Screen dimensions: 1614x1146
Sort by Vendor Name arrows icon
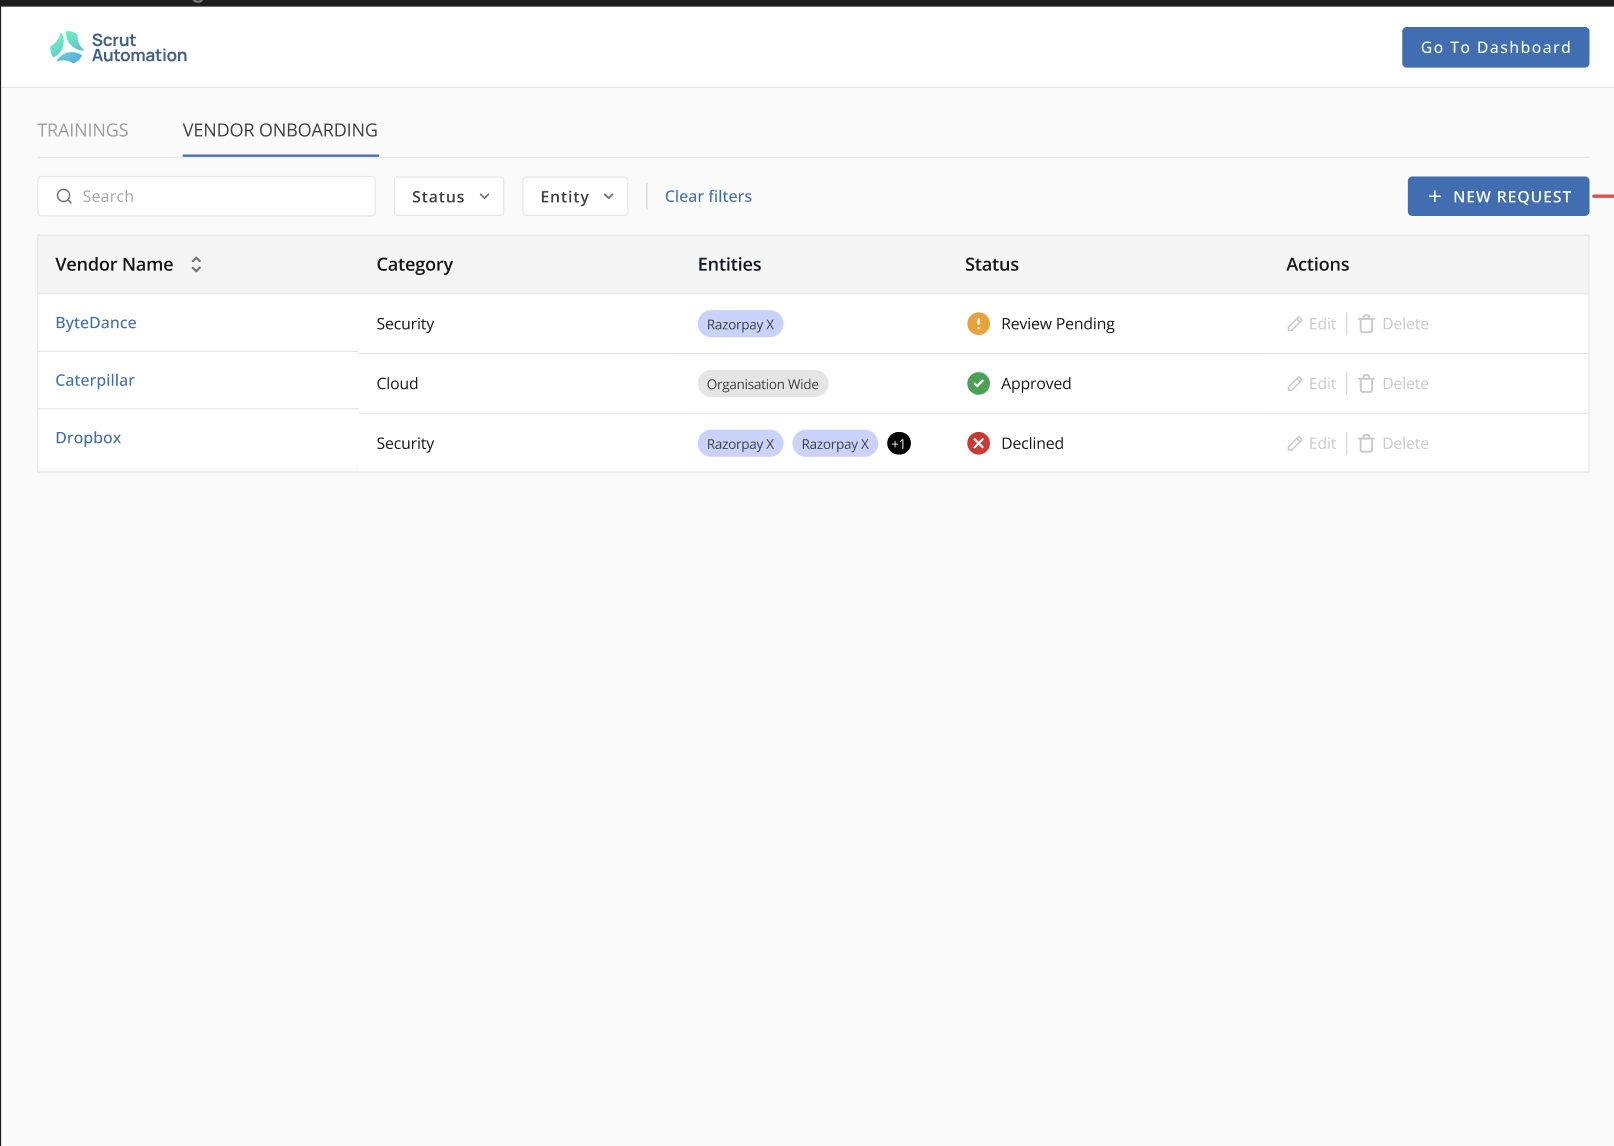(x=196, y=264)
